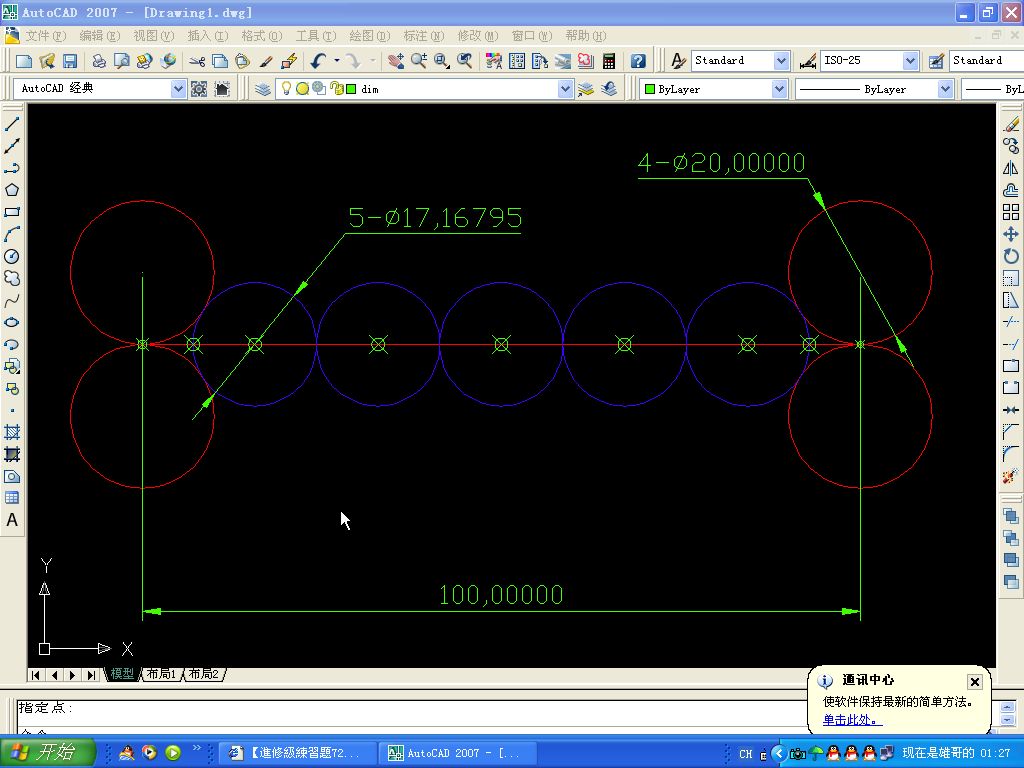The height and width of the screenshot is (768, 1024).
Task: Click the 4-Ø20,00000 leader text
Action: [x=722, y=163]
